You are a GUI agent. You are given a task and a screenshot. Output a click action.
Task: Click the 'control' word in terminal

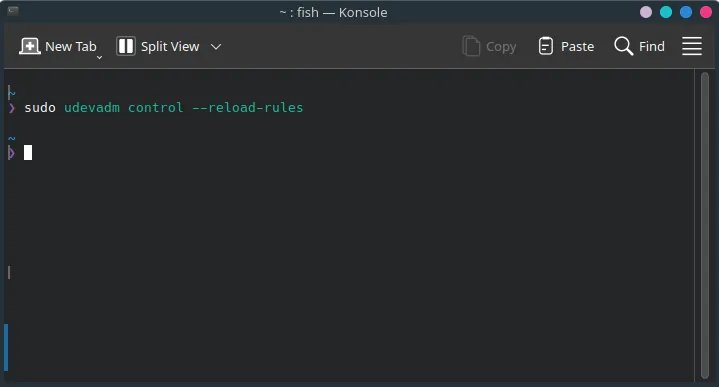tap(155, 108)
